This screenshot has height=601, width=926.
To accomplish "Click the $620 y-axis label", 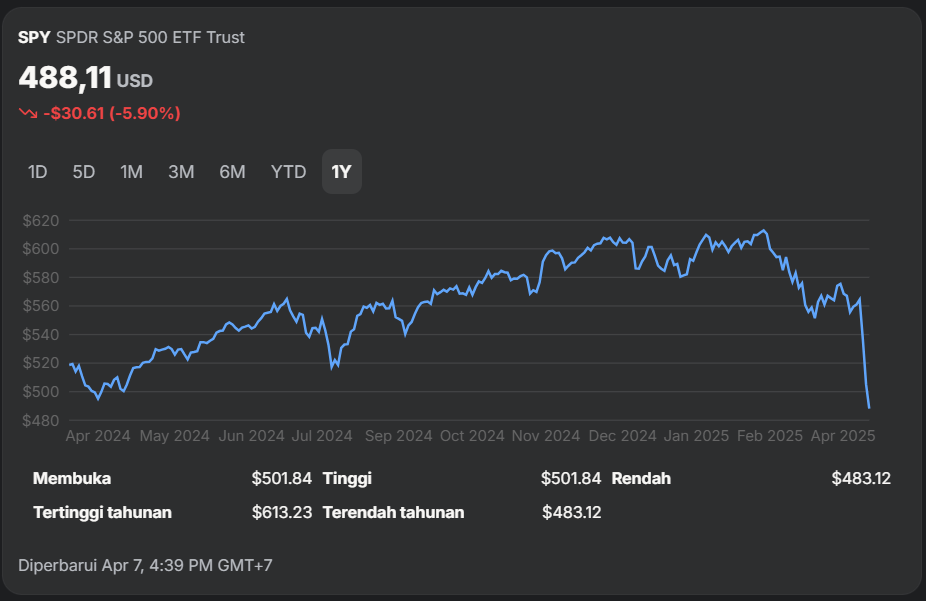I will click(x=41, y=221).
